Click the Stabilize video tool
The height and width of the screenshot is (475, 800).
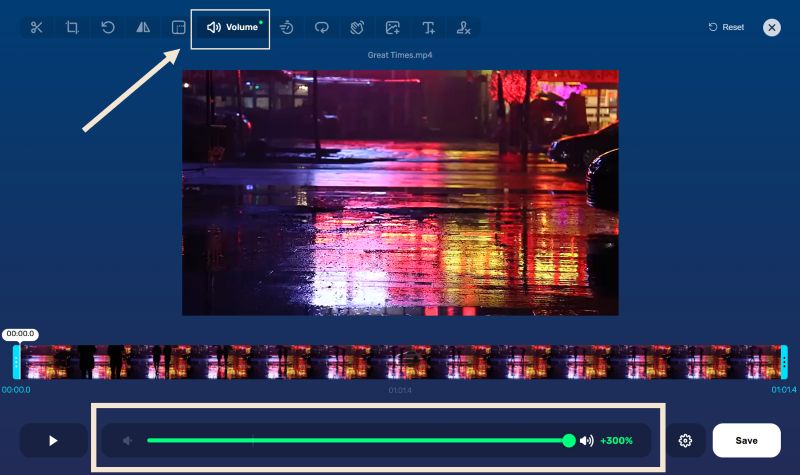pyautogui.click(x=357, y=27)
